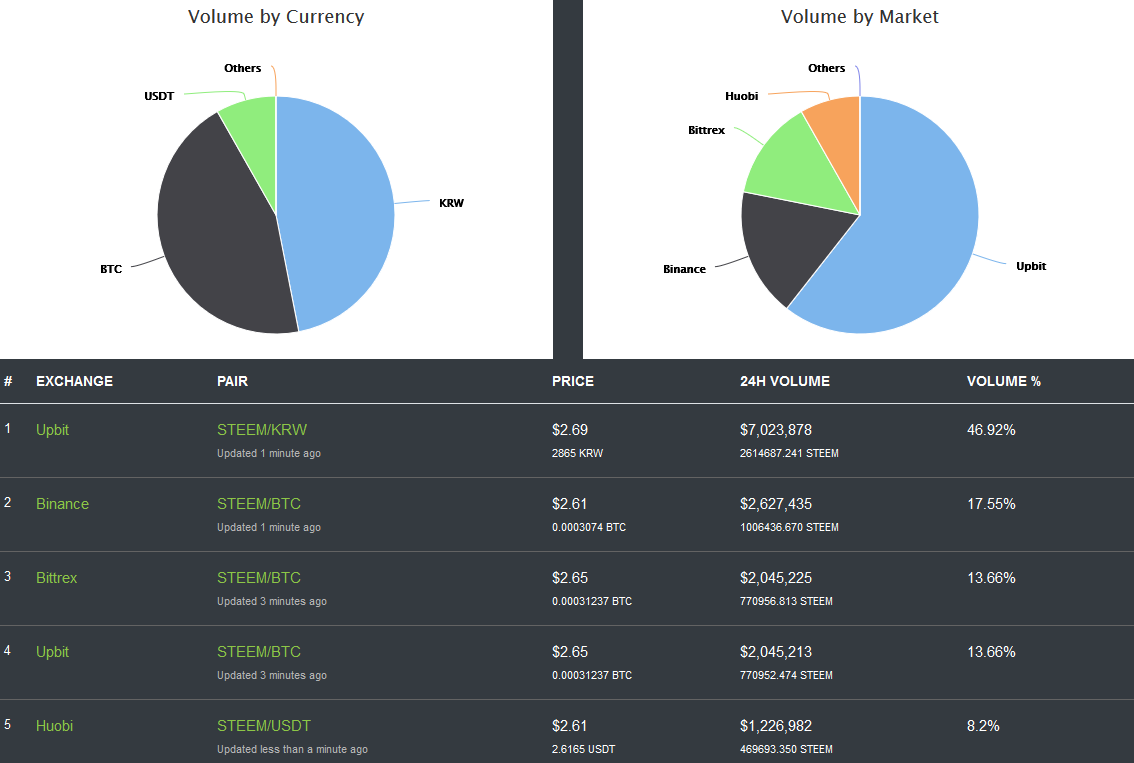Open the STEEM/USDT pair link
Image resolution: width=1134 pixels, height=763 pixels.
(x=264, y=725)
